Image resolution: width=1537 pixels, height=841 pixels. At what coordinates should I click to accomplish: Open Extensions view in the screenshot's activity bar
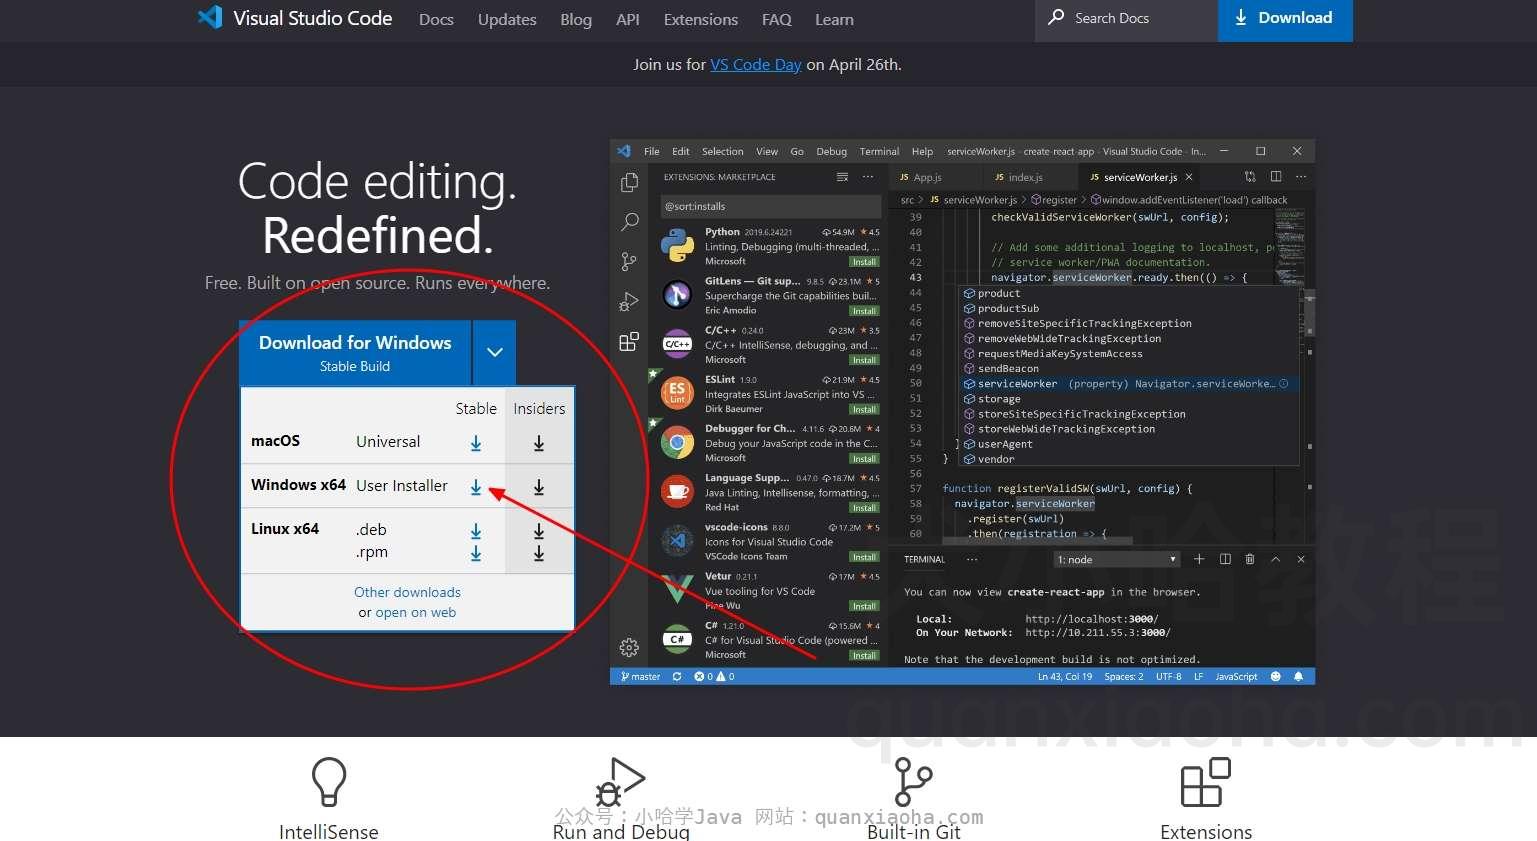(629, 342)
